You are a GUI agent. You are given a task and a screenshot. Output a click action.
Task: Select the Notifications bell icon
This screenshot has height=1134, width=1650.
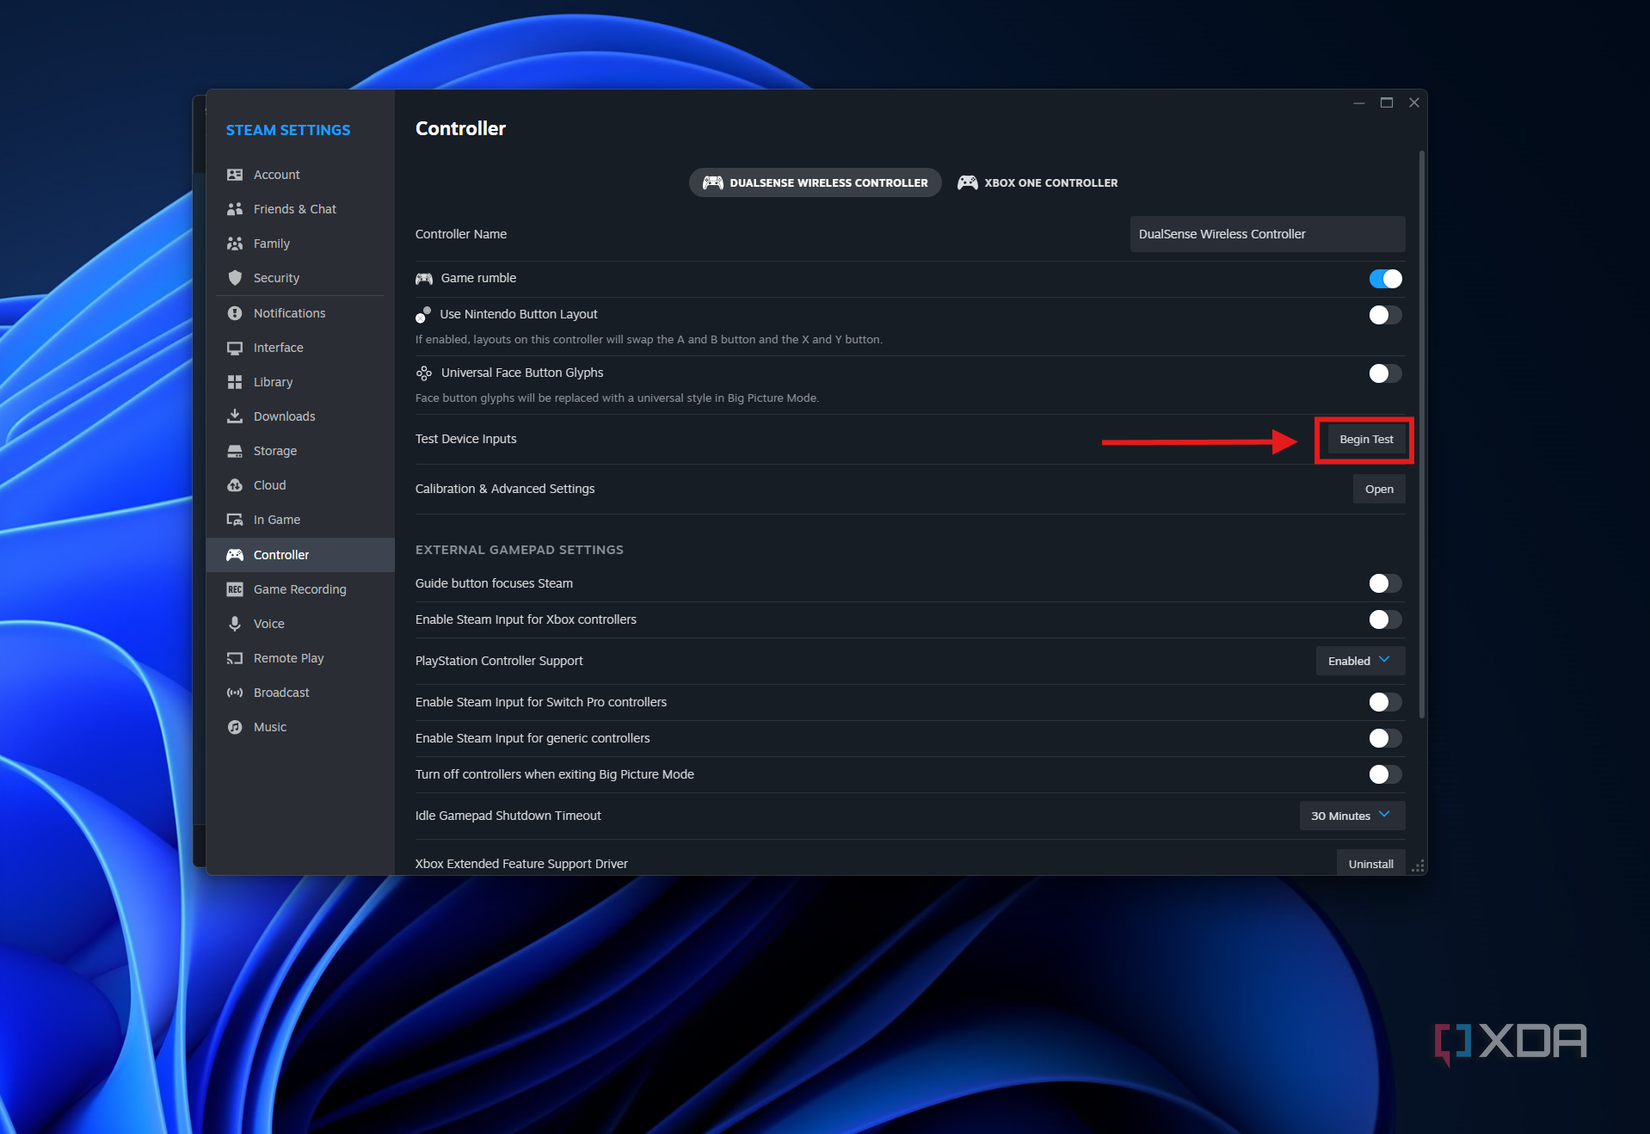(234, 312)
